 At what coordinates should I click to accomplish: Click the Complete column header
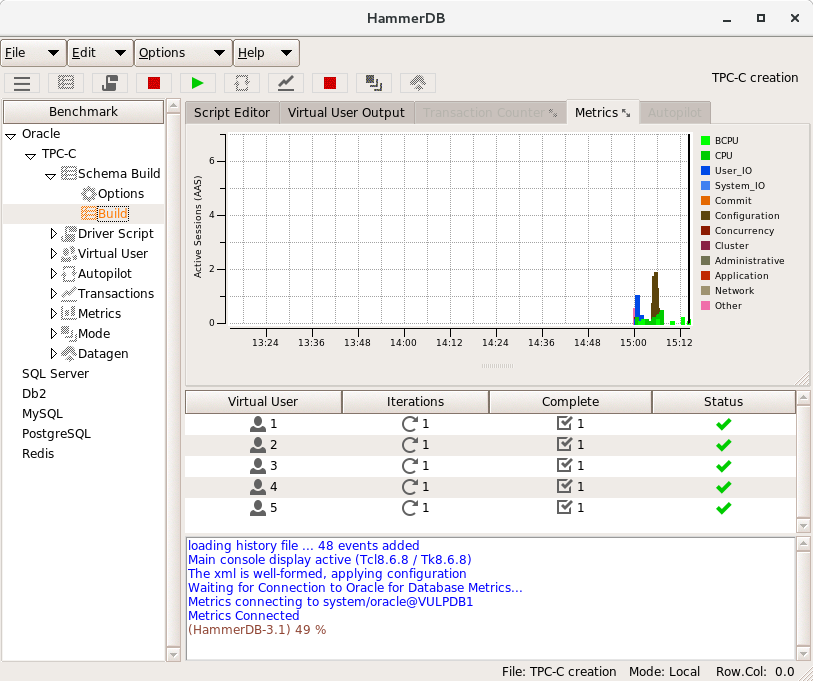tap(570, 402)
